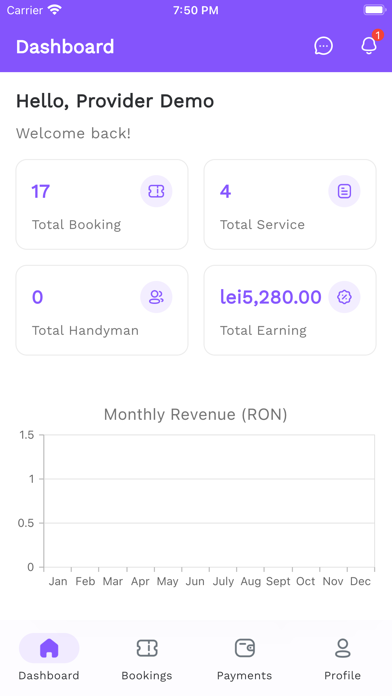This screenshot has width=392, height=696.
Task: Tap the '0.5' y-axis value
Action: coord(26,523)
